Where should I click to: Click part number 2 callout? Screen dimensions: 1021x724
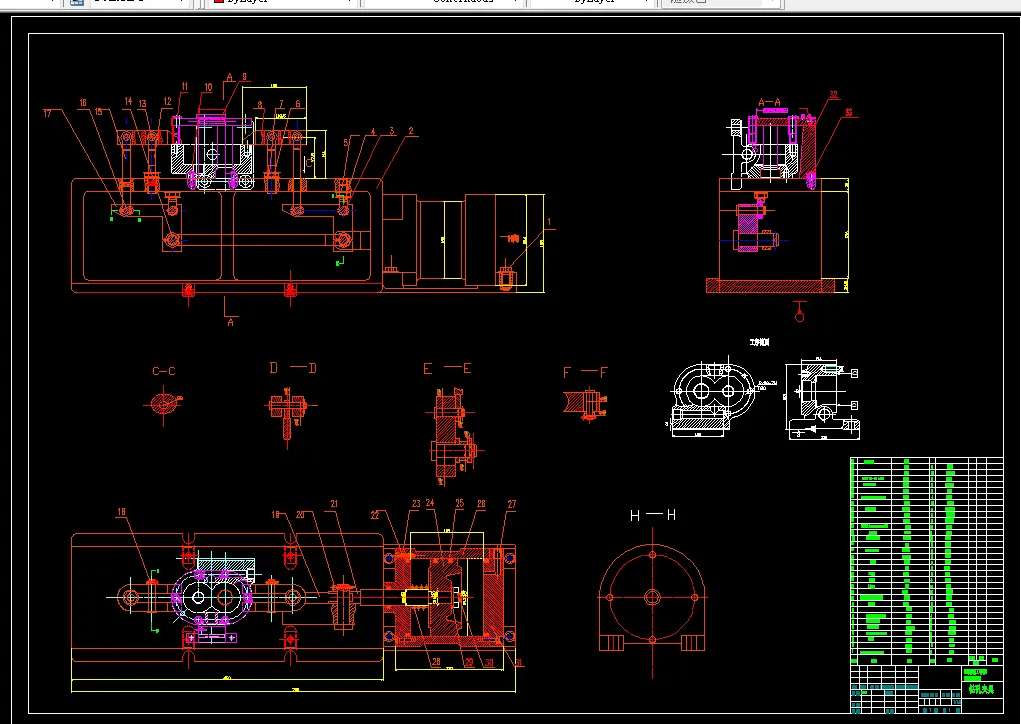[x=411, y=131]
